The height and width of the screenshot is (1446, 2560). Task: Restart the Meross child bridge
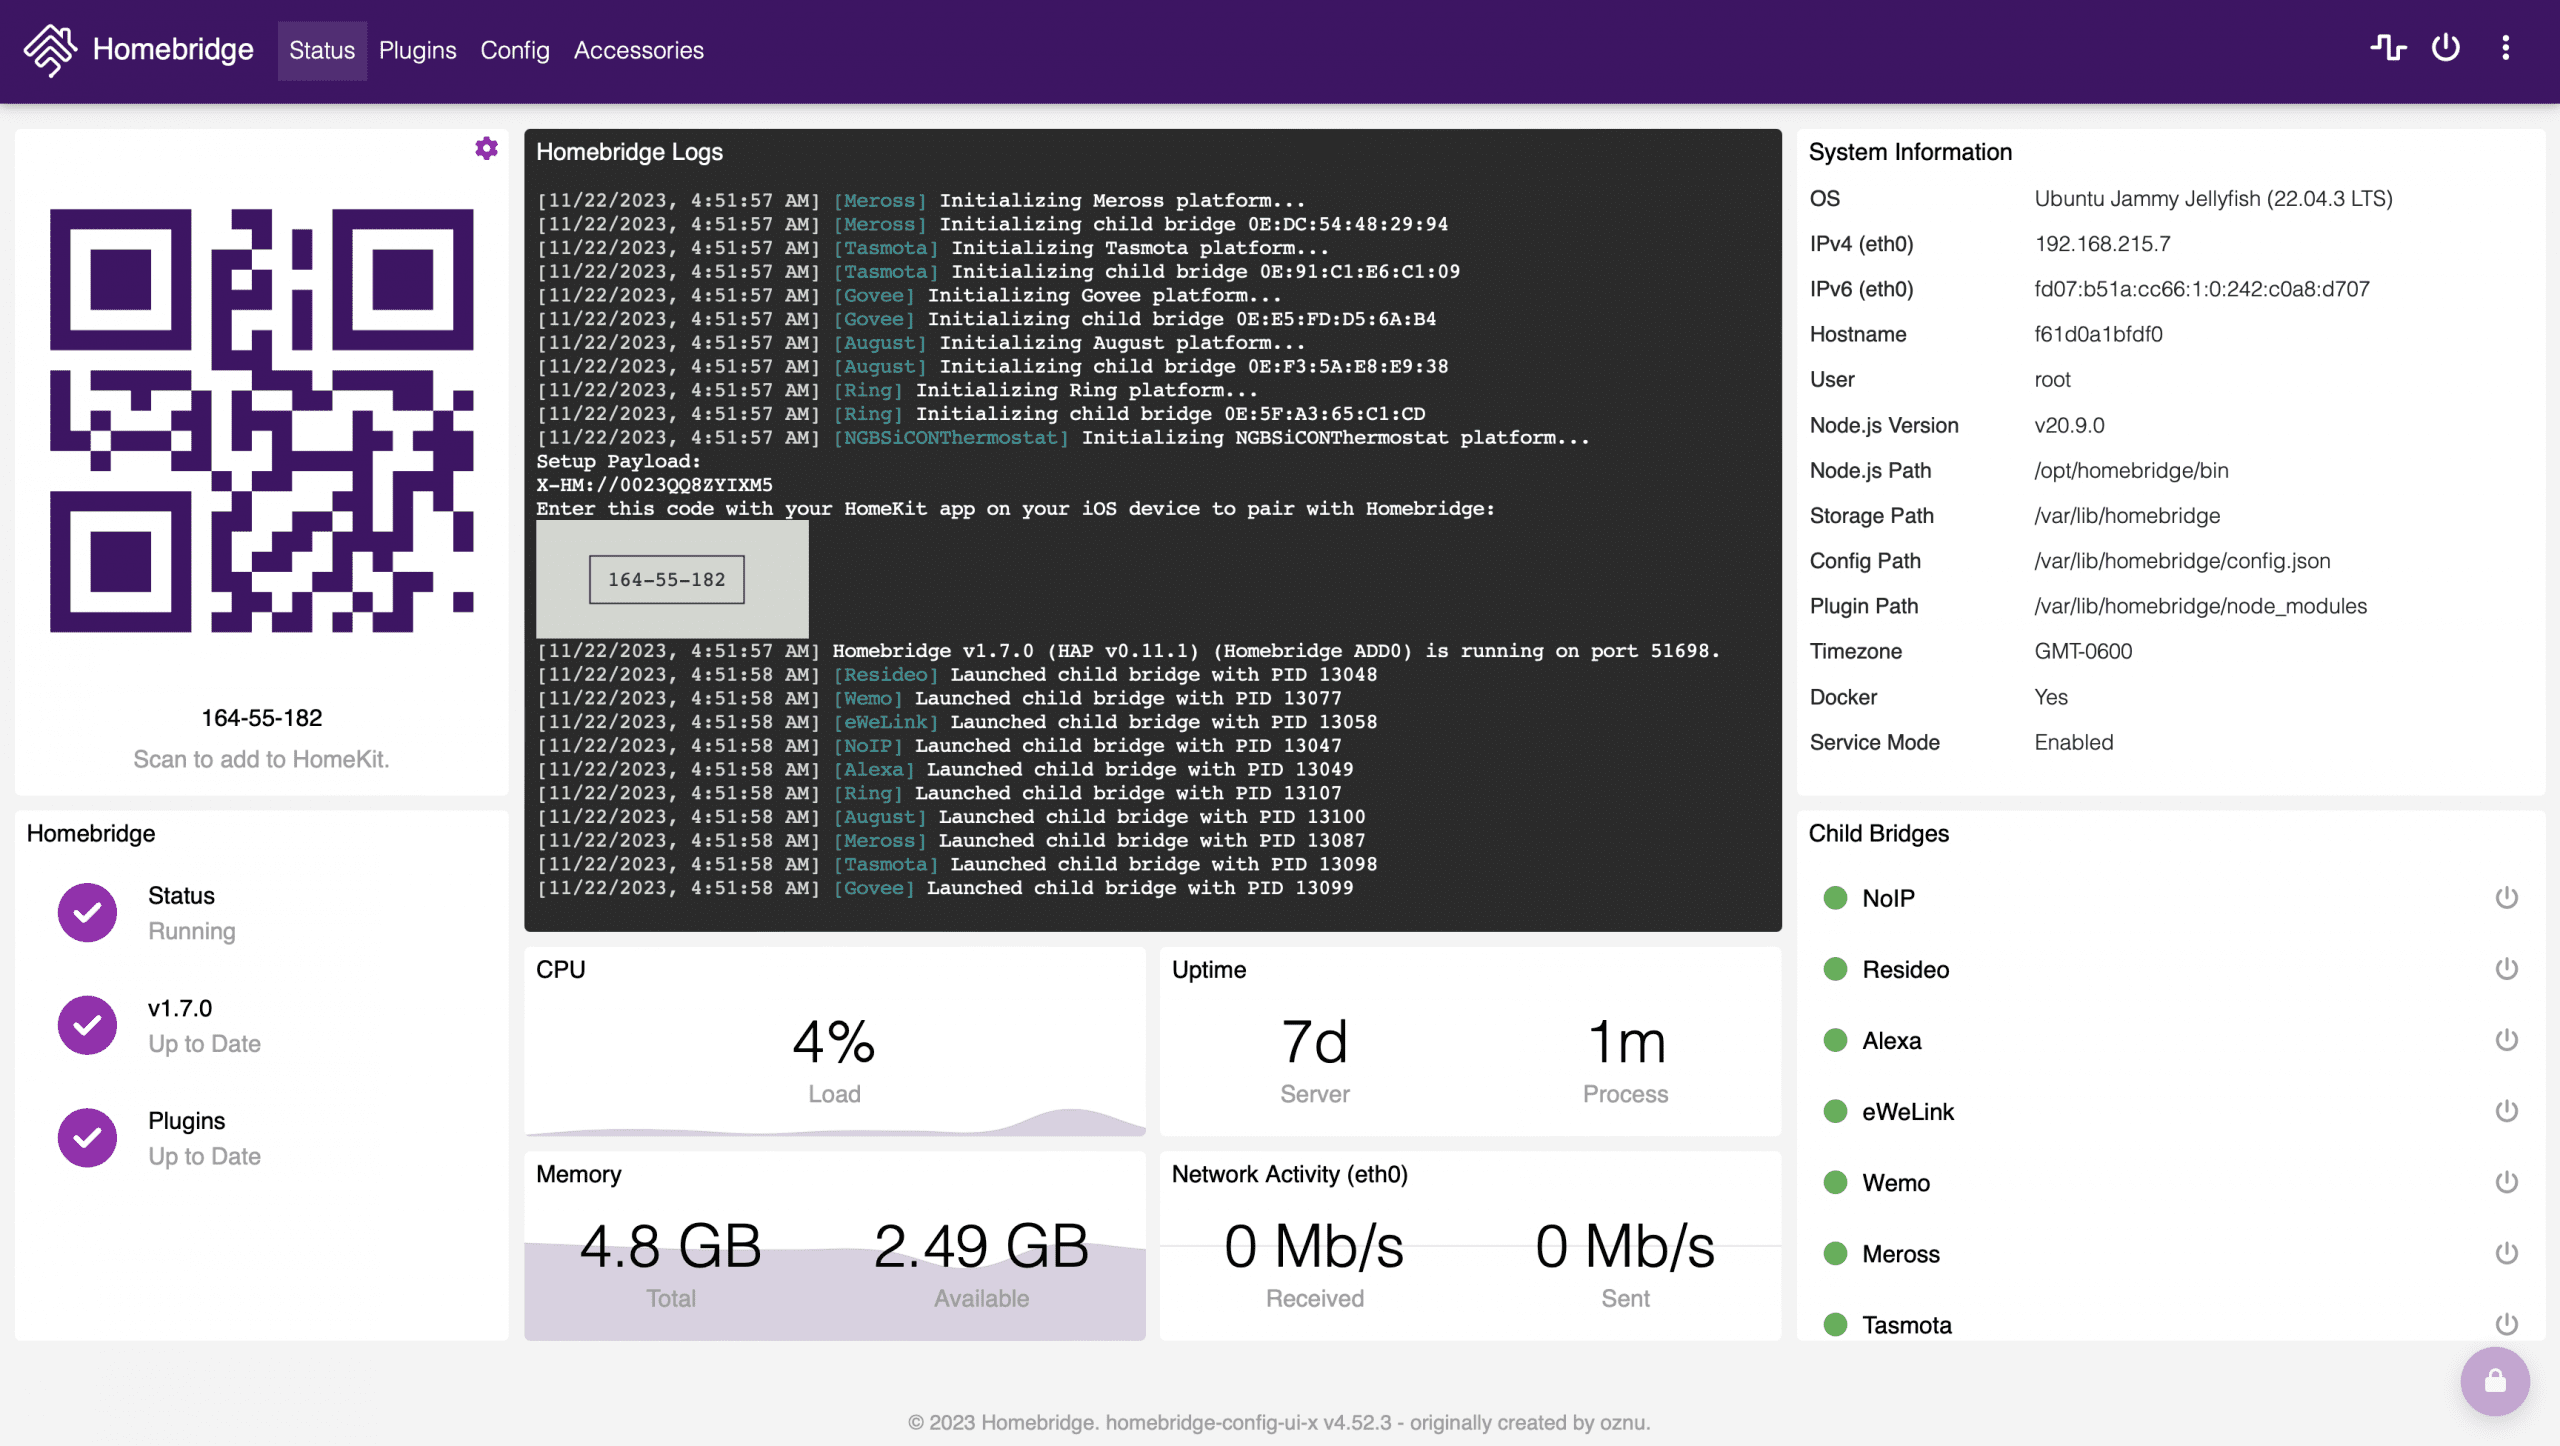[x=2505, y=1252]
